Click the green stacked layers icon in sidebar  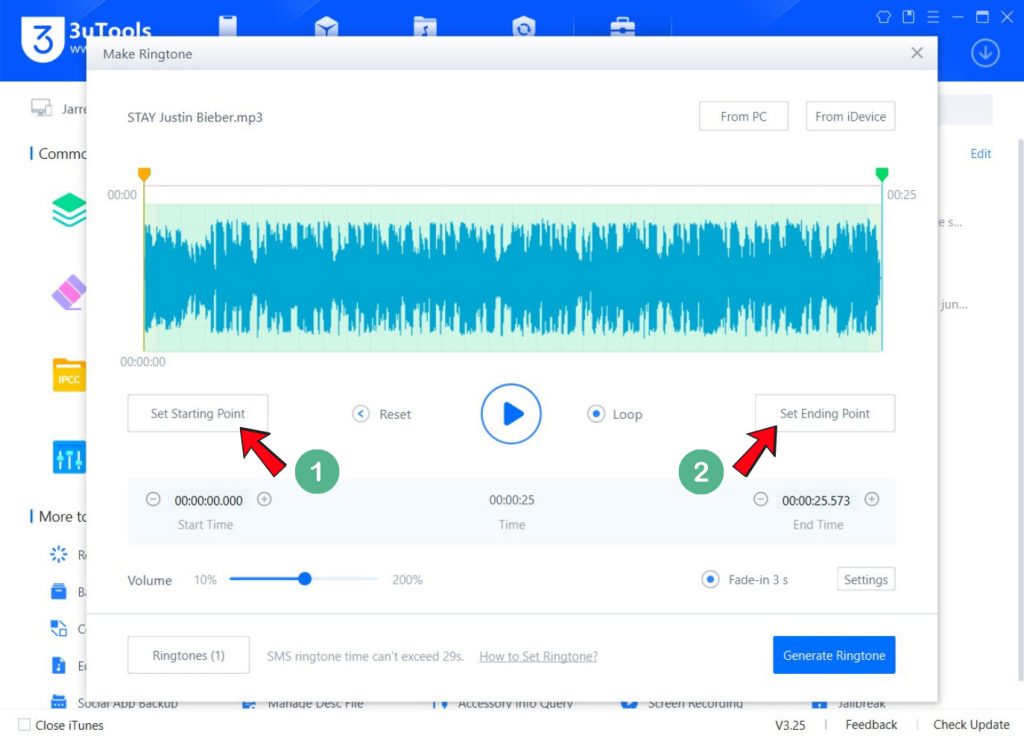tap(69, 210)
